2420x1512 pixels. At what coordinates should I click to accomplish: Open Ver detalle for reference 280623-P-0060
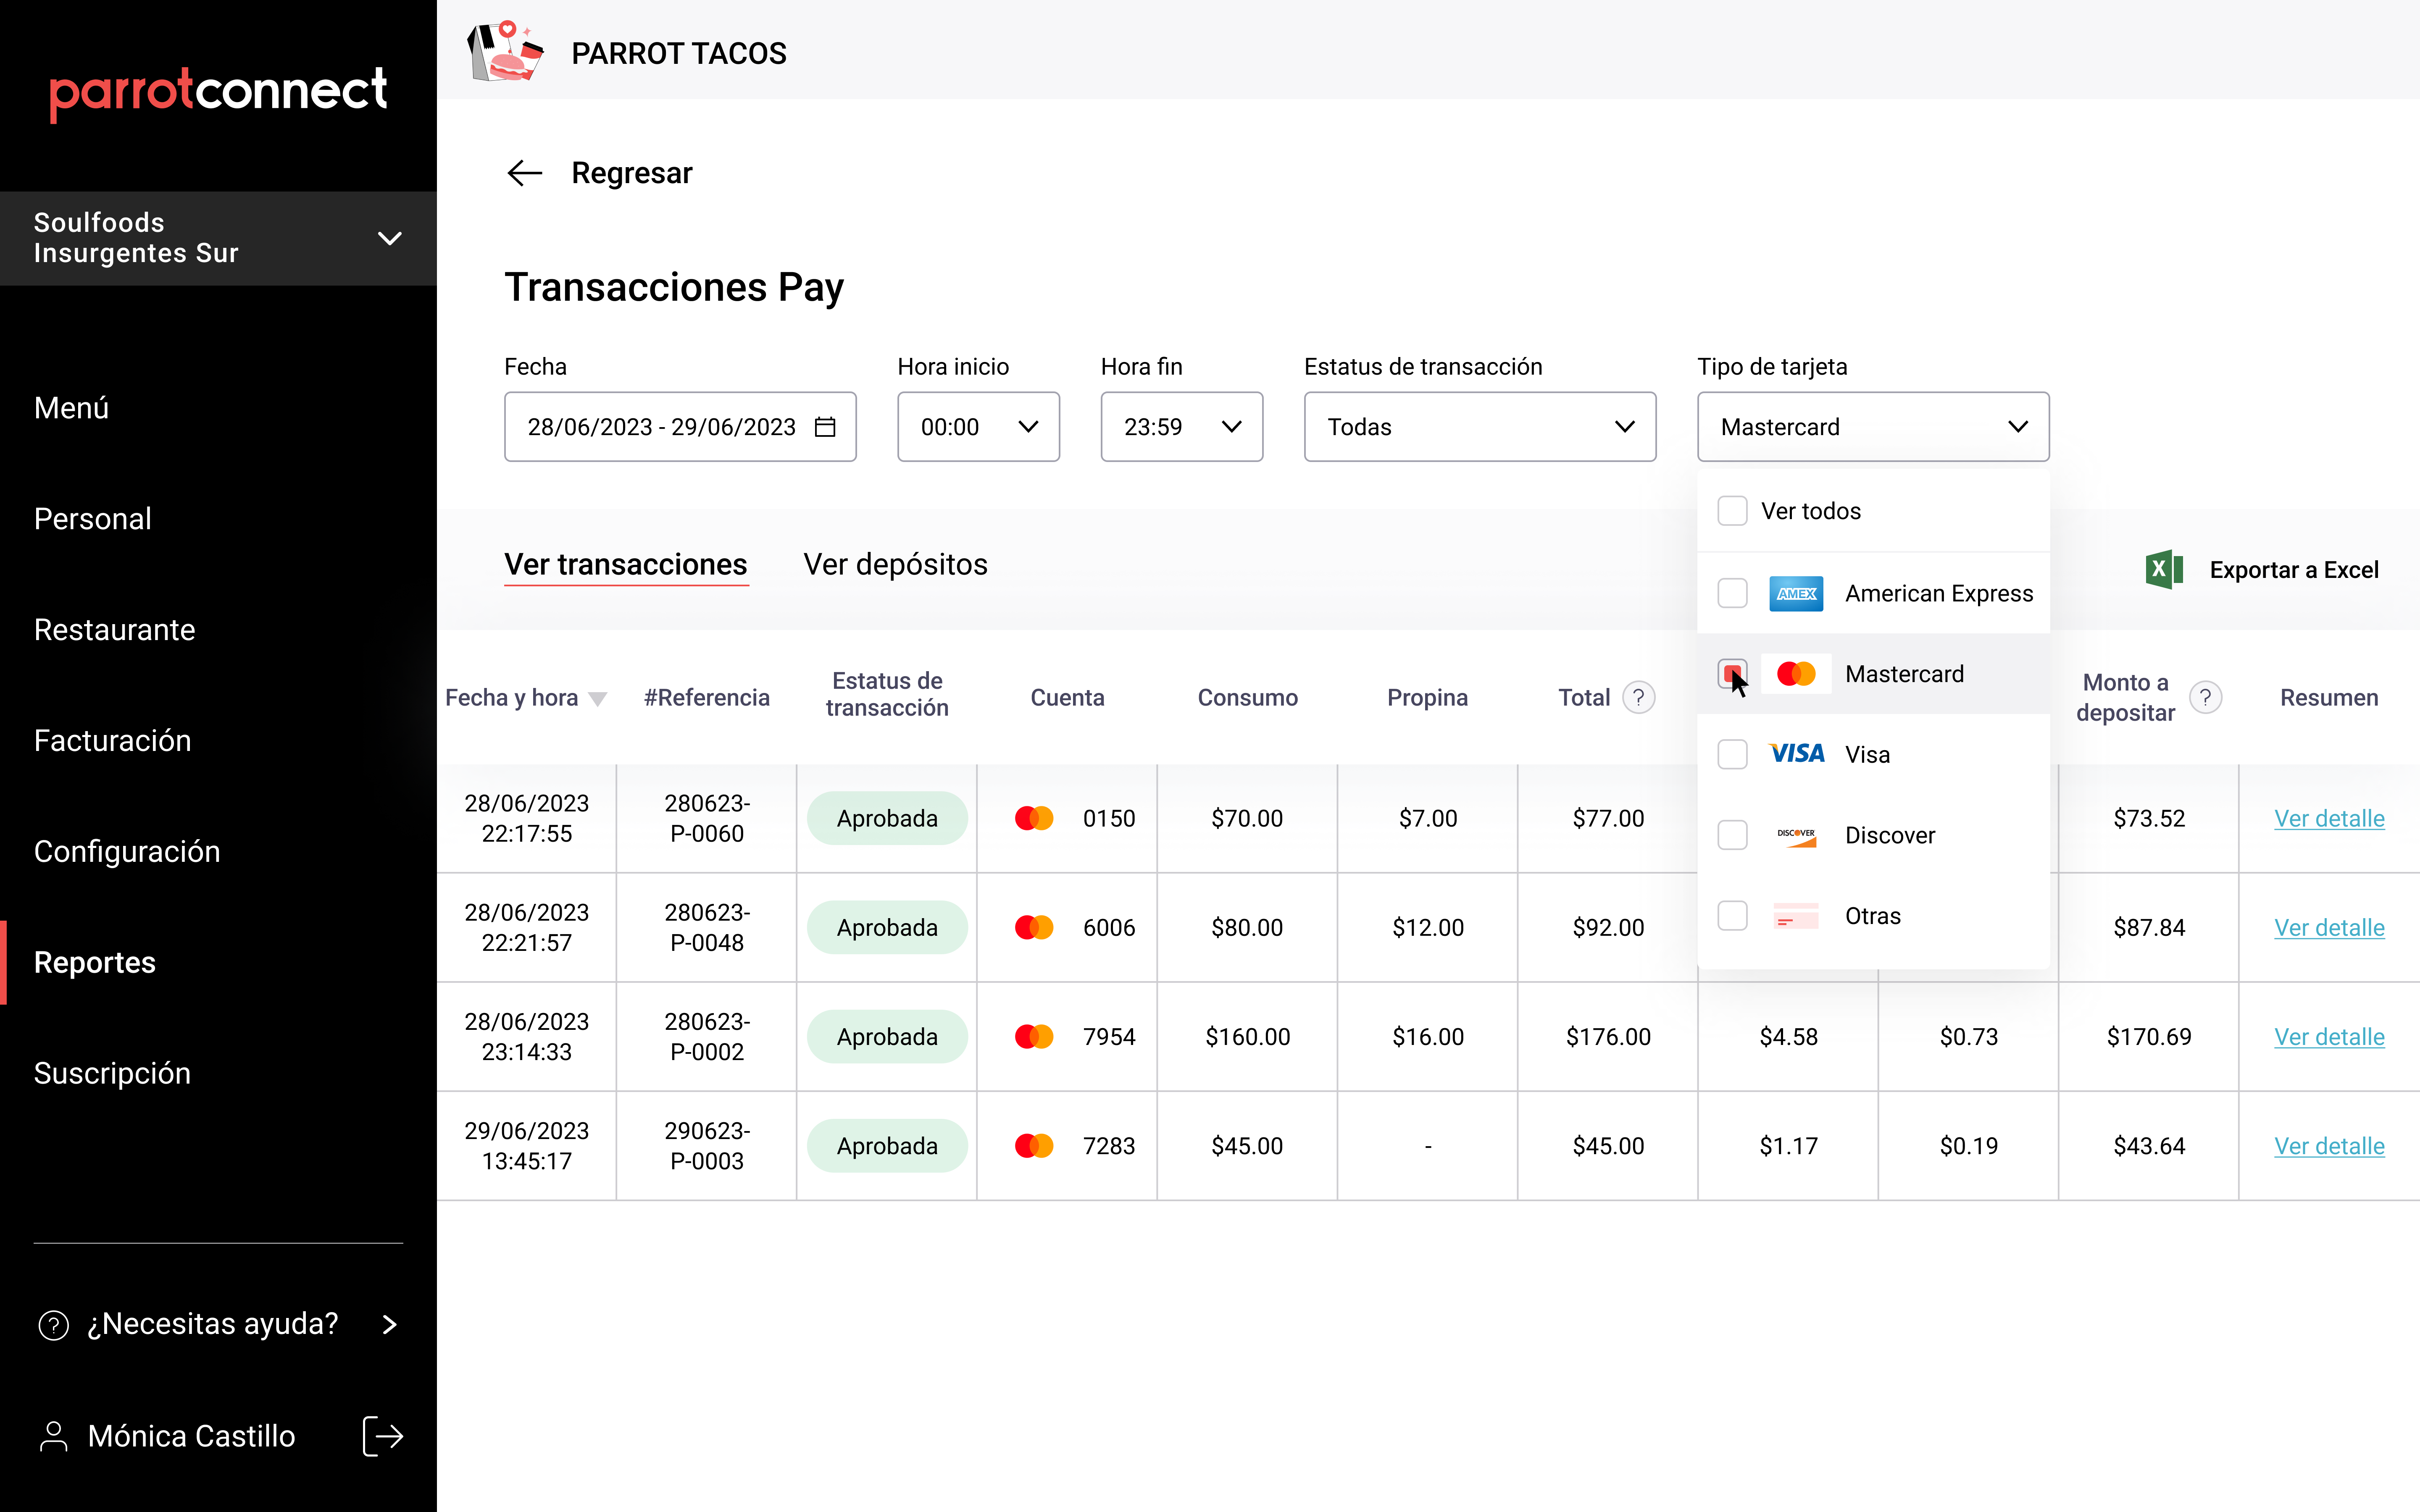coord(2329,818)
